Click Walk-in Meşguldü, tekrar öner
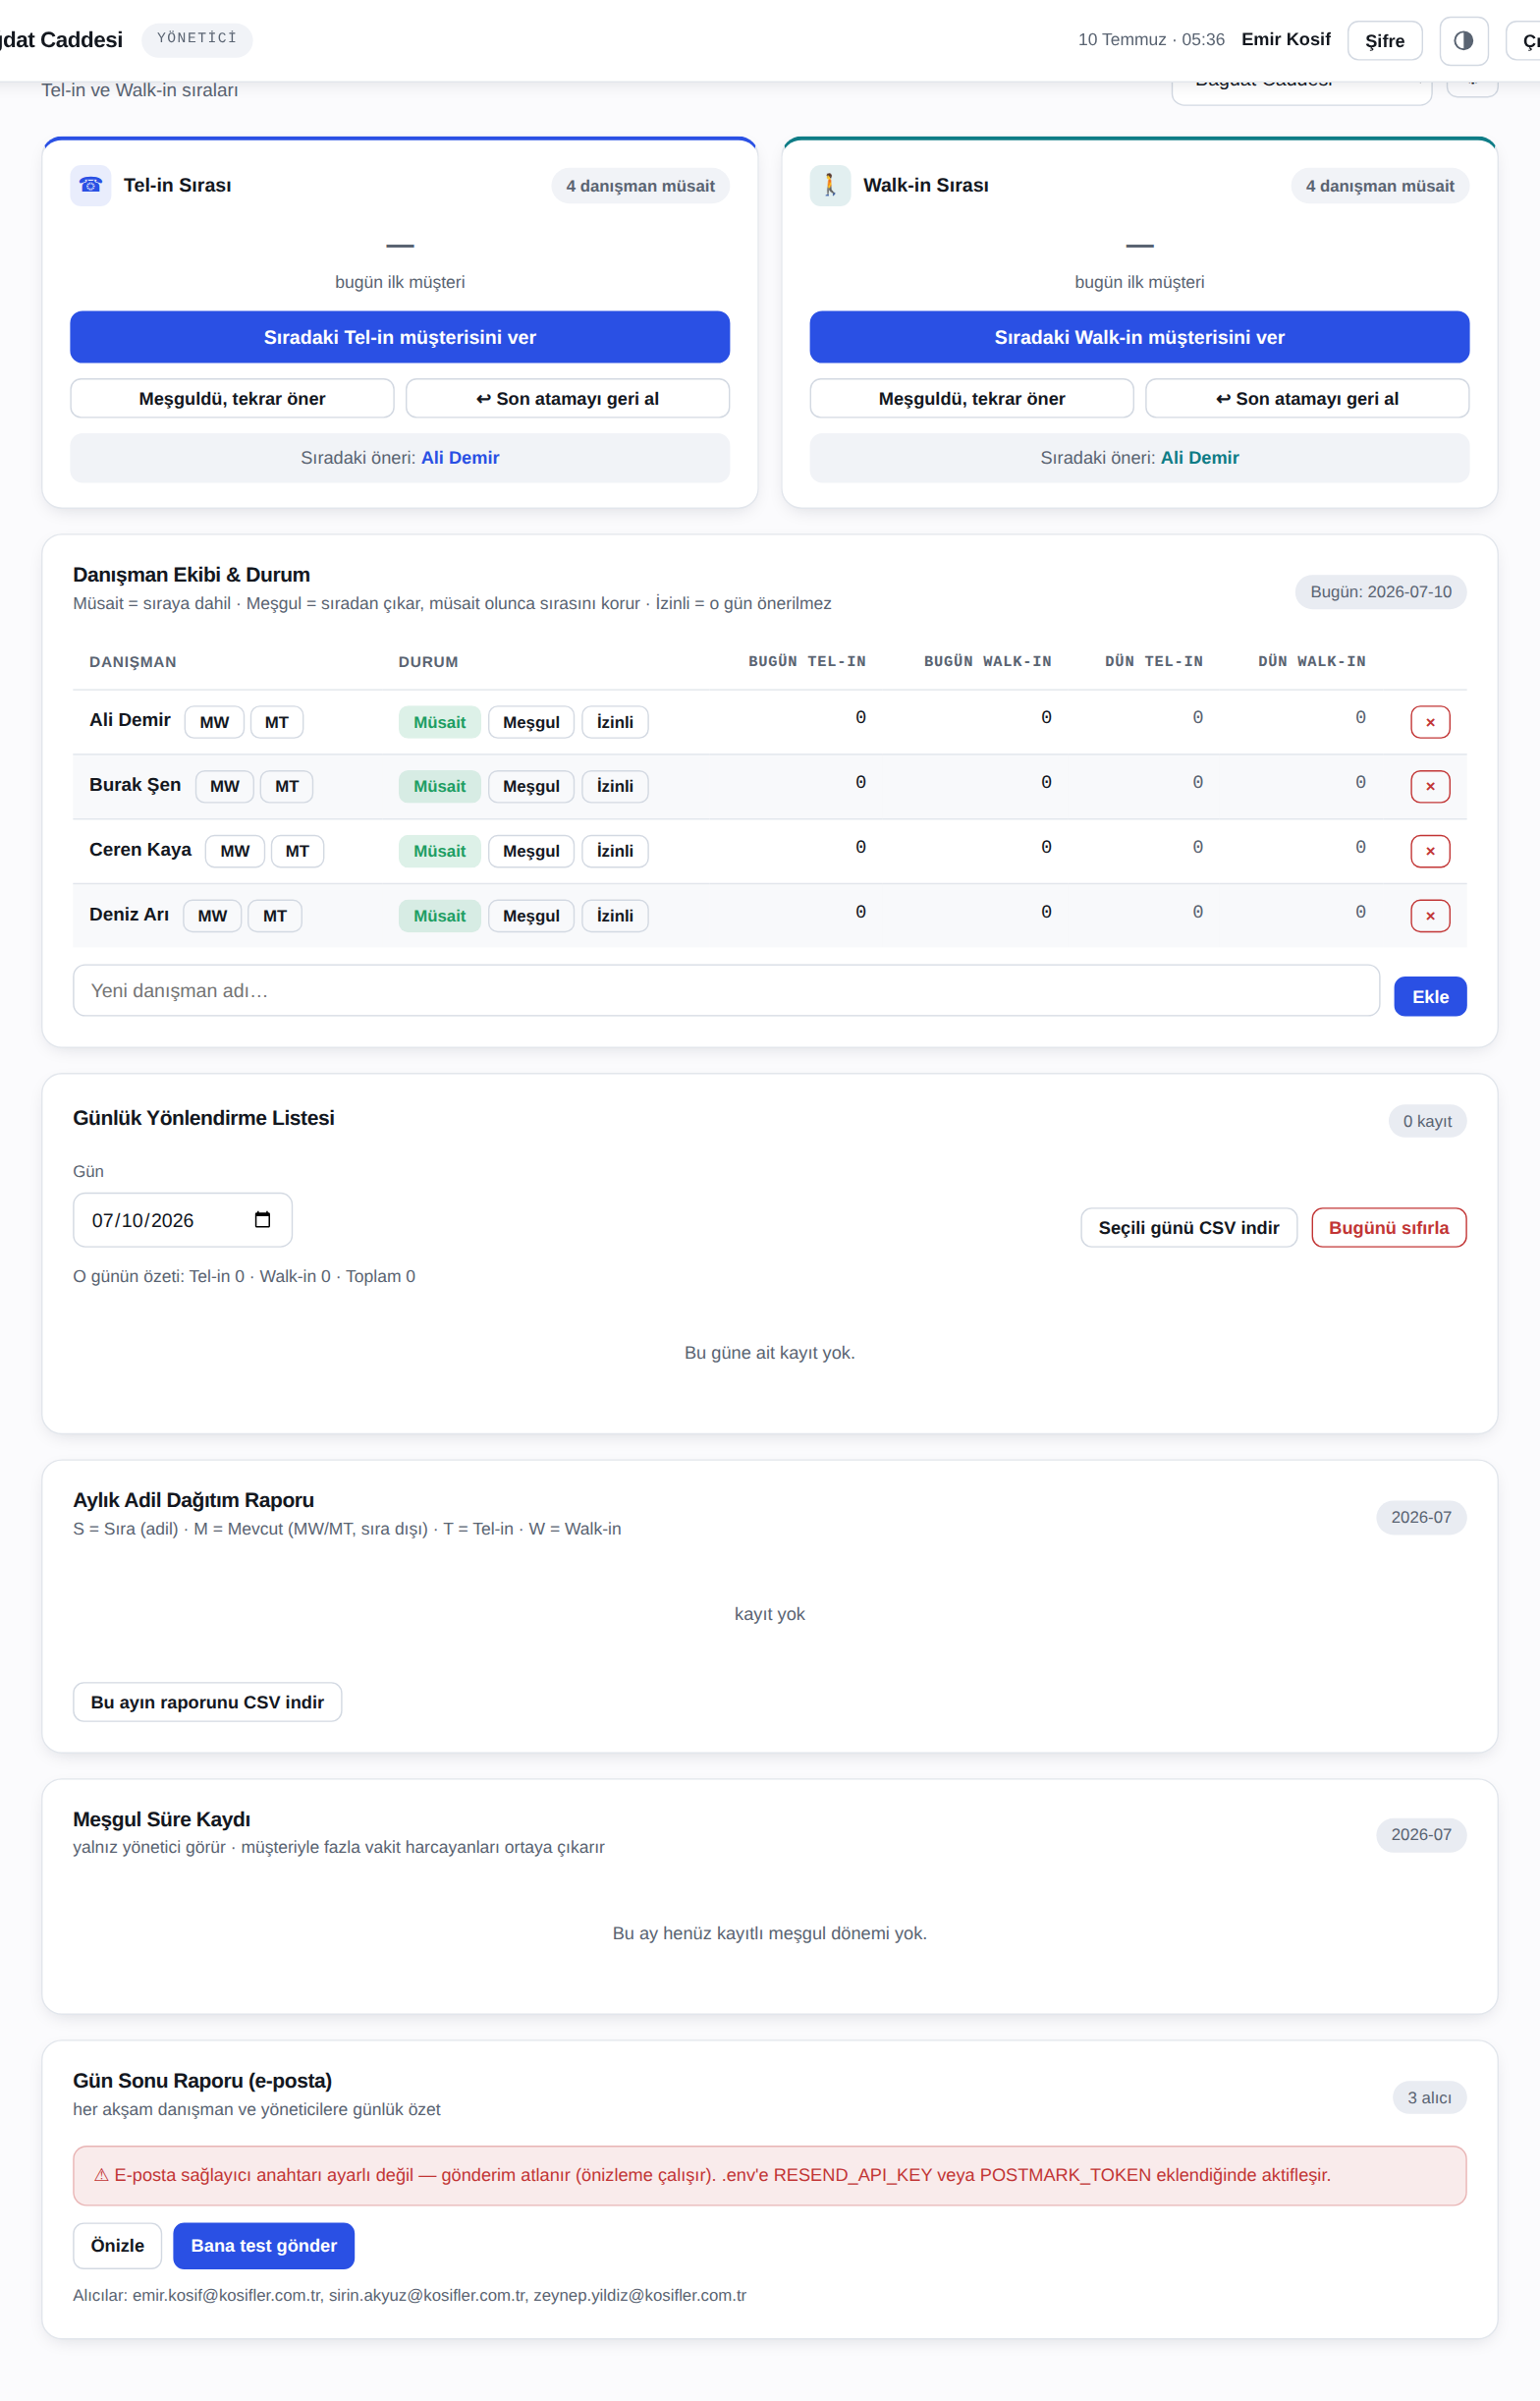Image resolution: width=1540 pixels, height=2401 pixels. [971, 398]
